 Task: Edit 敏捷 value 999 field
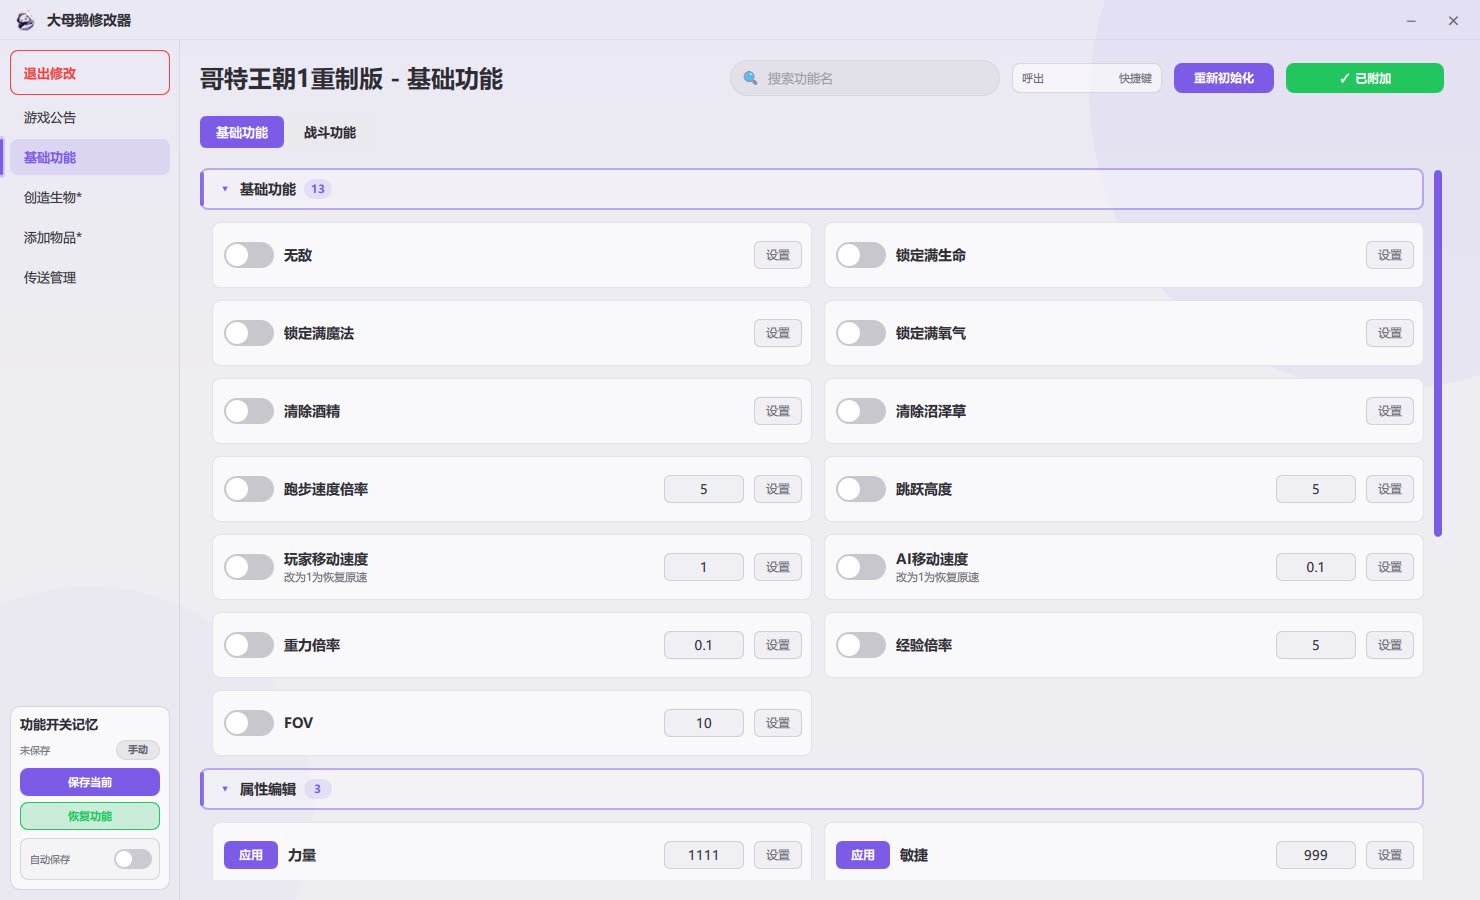[x=1316, y=855]
